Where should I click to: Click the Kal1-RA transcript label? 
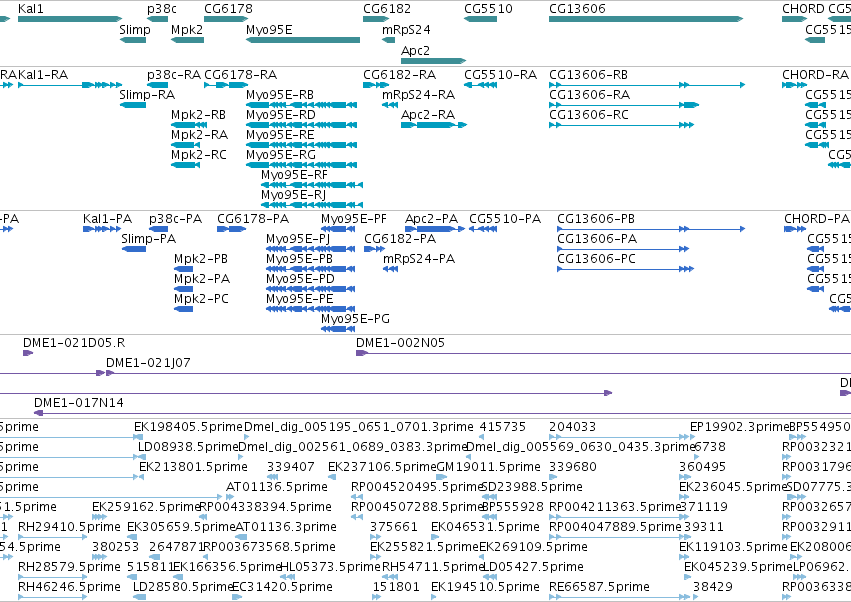coord(43,74)
